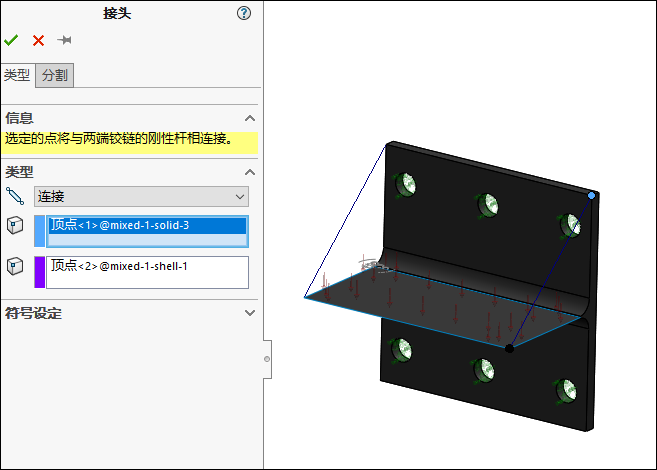Collapse the 信息 section
Screen dimensions: 657x470
250,118
